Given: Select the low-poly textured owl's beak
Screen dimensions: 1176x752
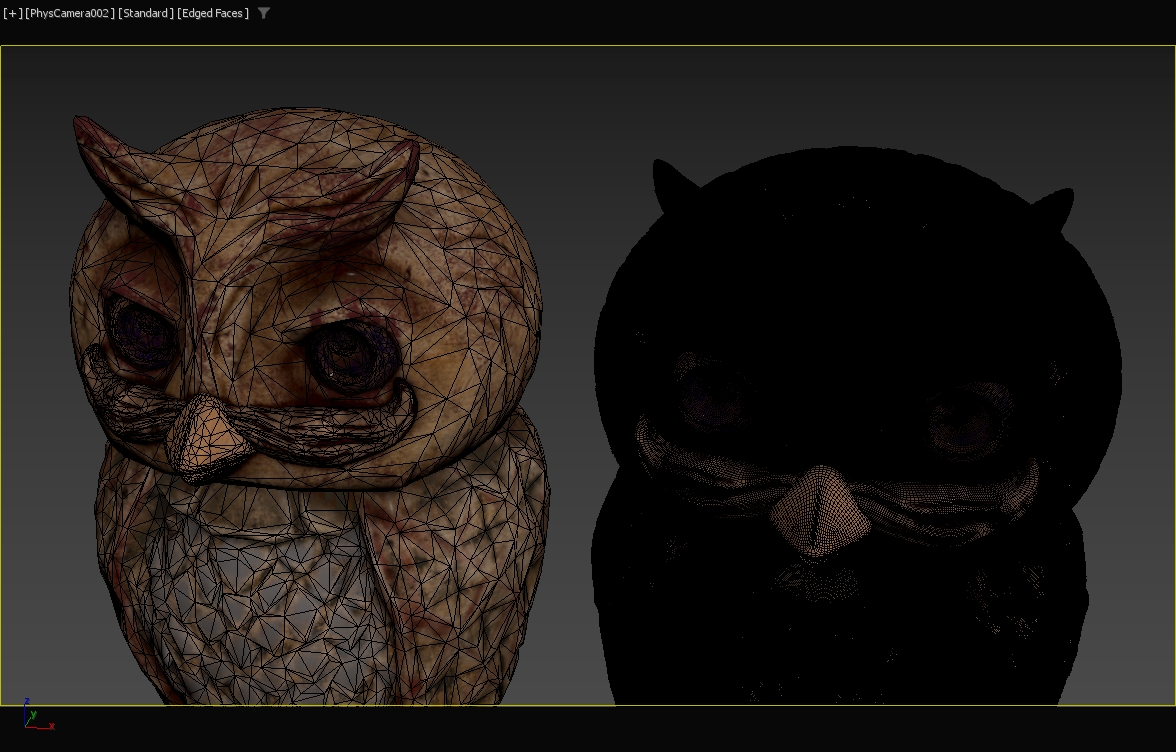Looking at the screenshot, I should [x=206, y=434].
